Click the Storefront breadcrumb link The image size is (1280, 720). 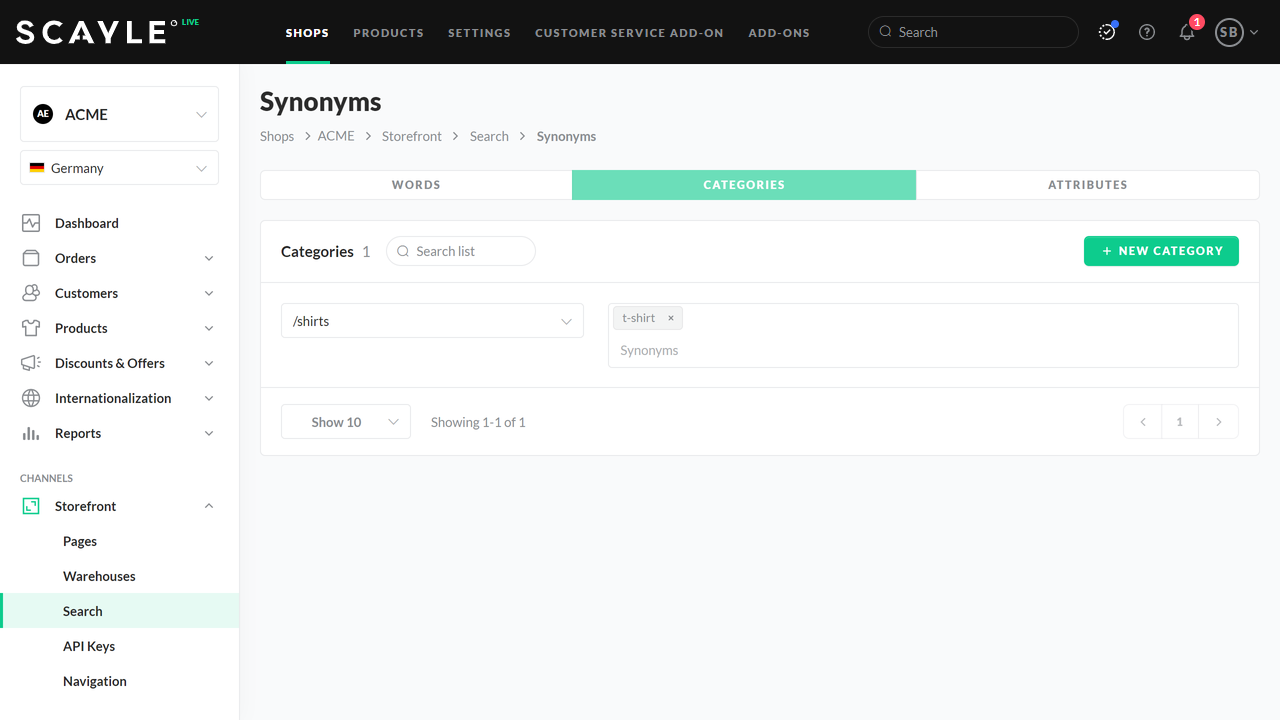(x=411, y=136)
